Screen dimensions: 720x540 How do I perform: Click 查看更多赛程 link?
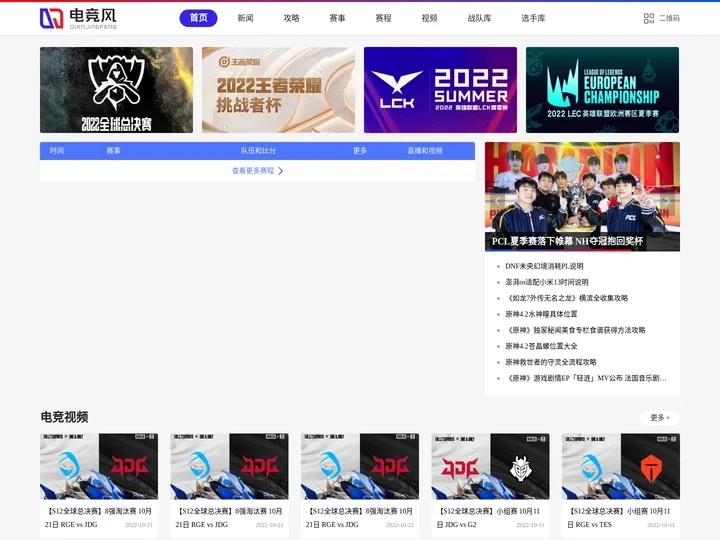click(x=253, y=171)
